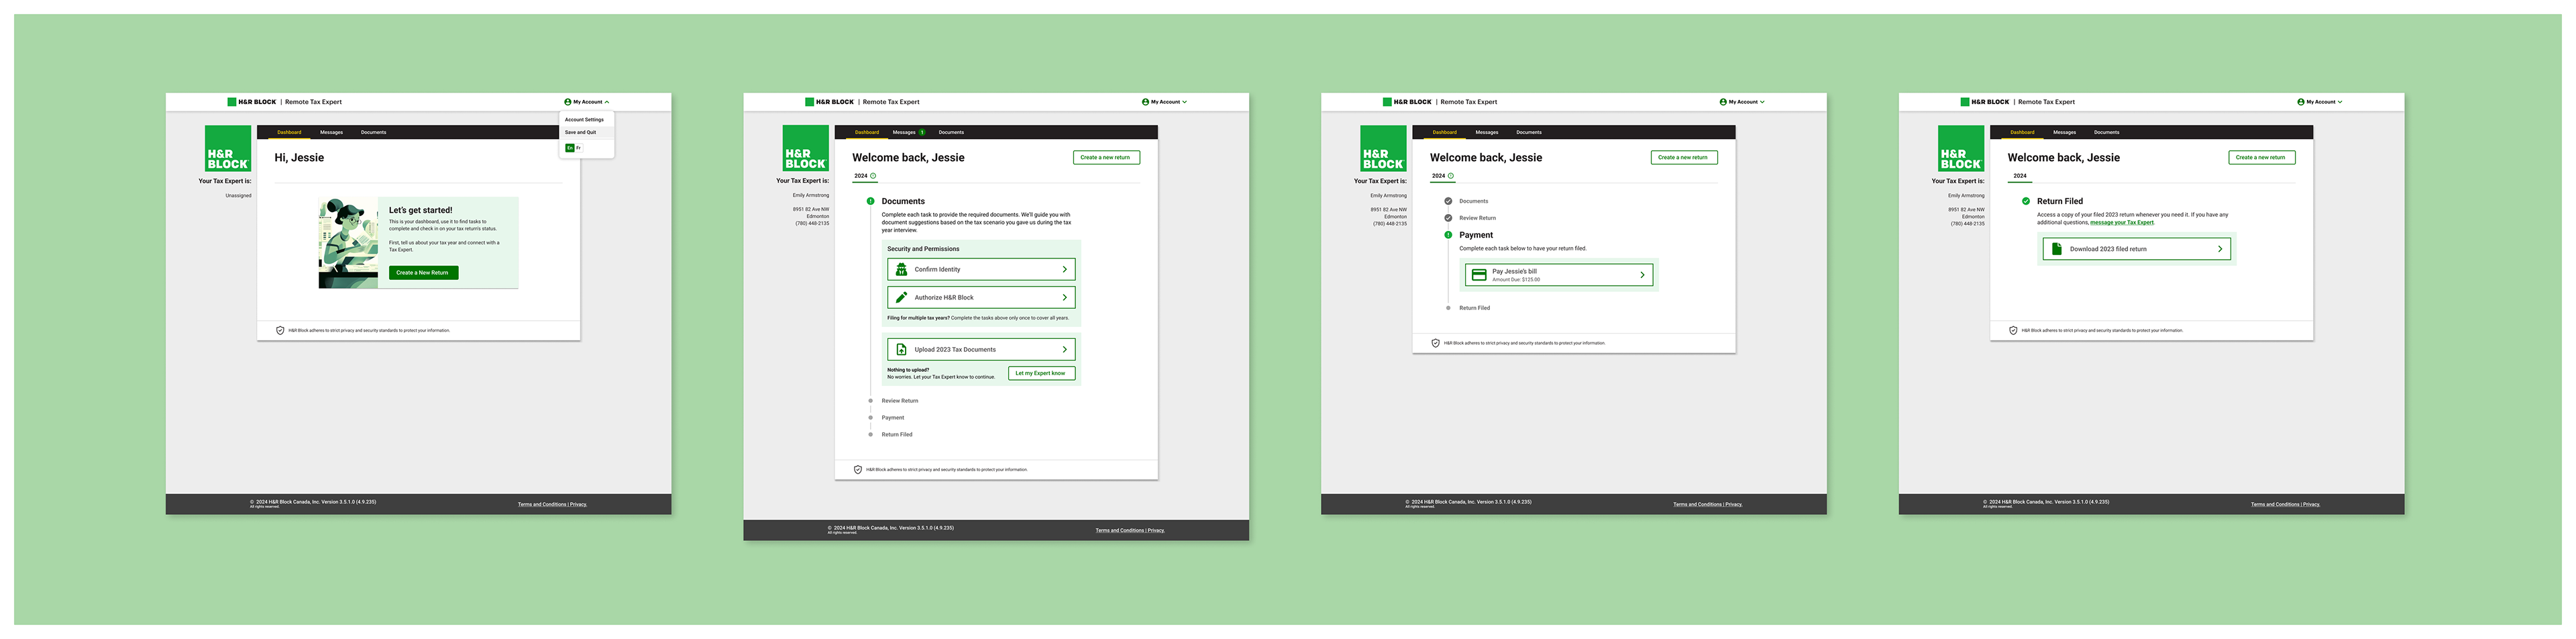Click the info icon beside 2024 on Payment screen
This screenshot has width=2576, height=639.
[1451, 176]
